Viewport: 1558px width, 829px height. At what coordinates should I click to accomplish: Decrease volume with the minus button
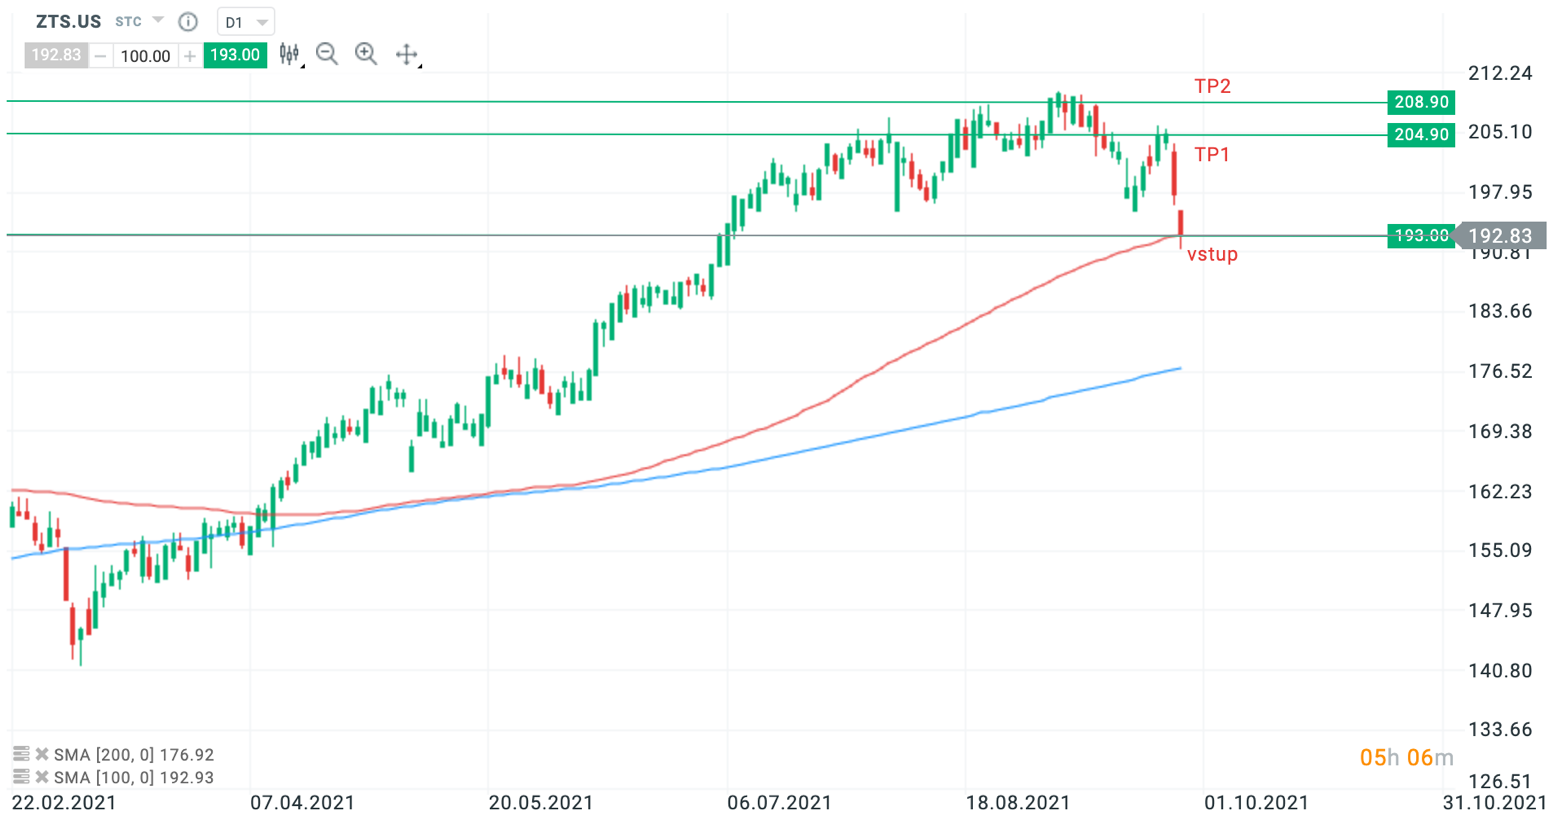(x=100, y=56)
